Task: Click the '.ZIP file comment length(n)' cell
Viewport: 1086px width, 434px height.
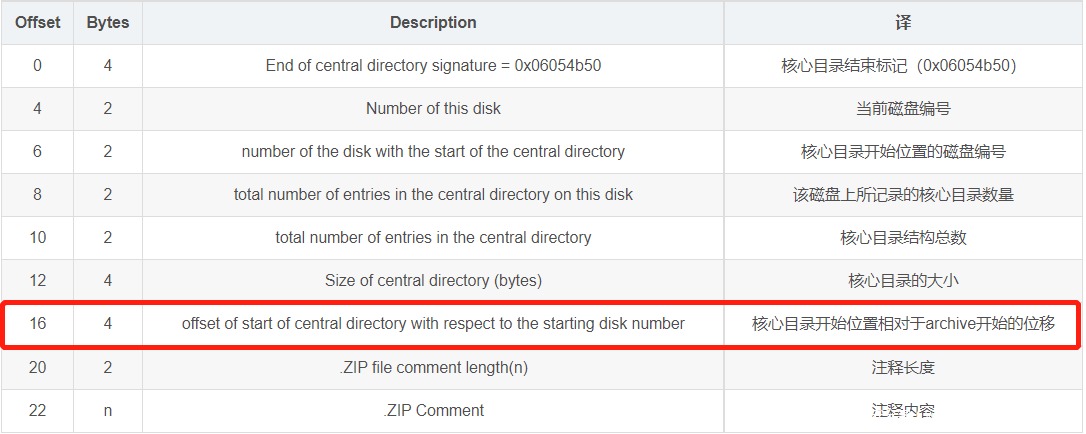Action: click(433, 367)
